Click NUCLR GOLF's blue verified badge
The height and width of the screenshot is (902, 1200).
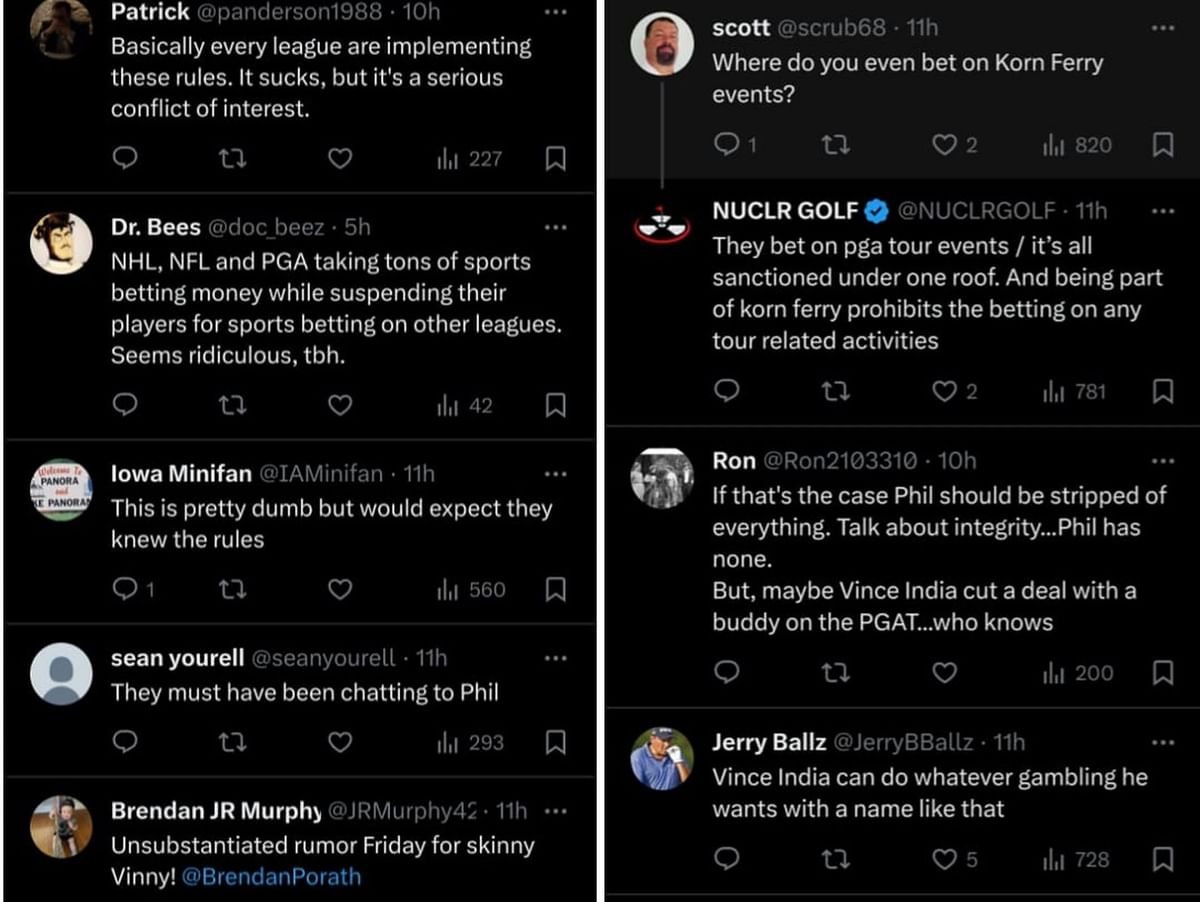tap(876, 211)
